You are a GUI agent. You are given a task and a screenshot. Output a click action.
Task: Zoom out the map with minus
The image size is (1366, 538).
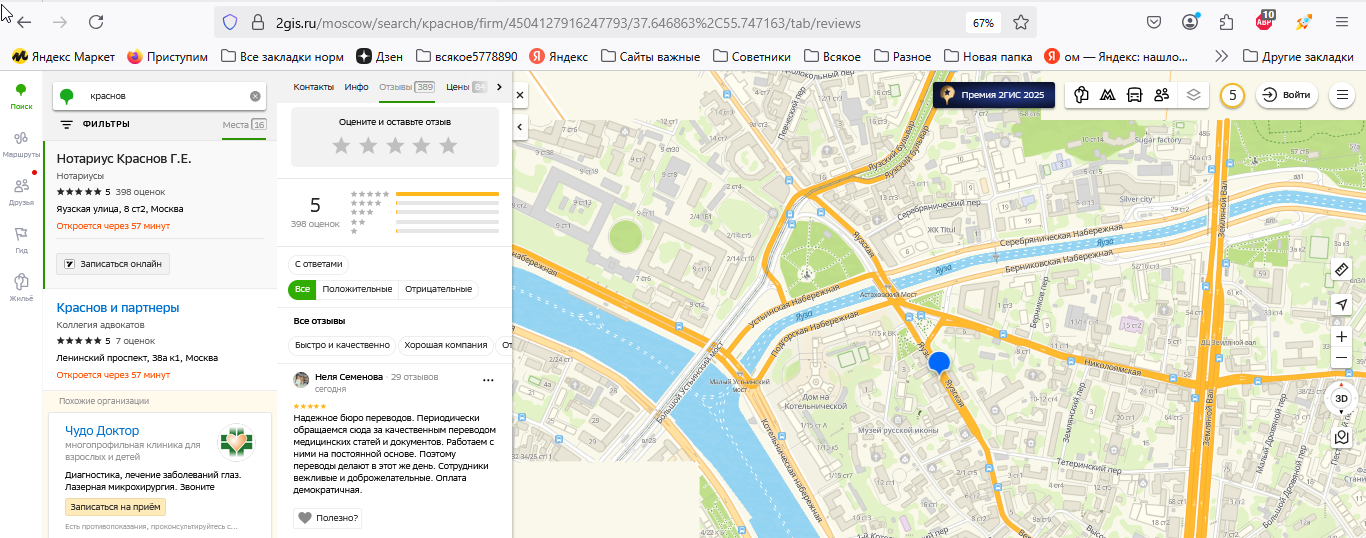click(1342, 358)
